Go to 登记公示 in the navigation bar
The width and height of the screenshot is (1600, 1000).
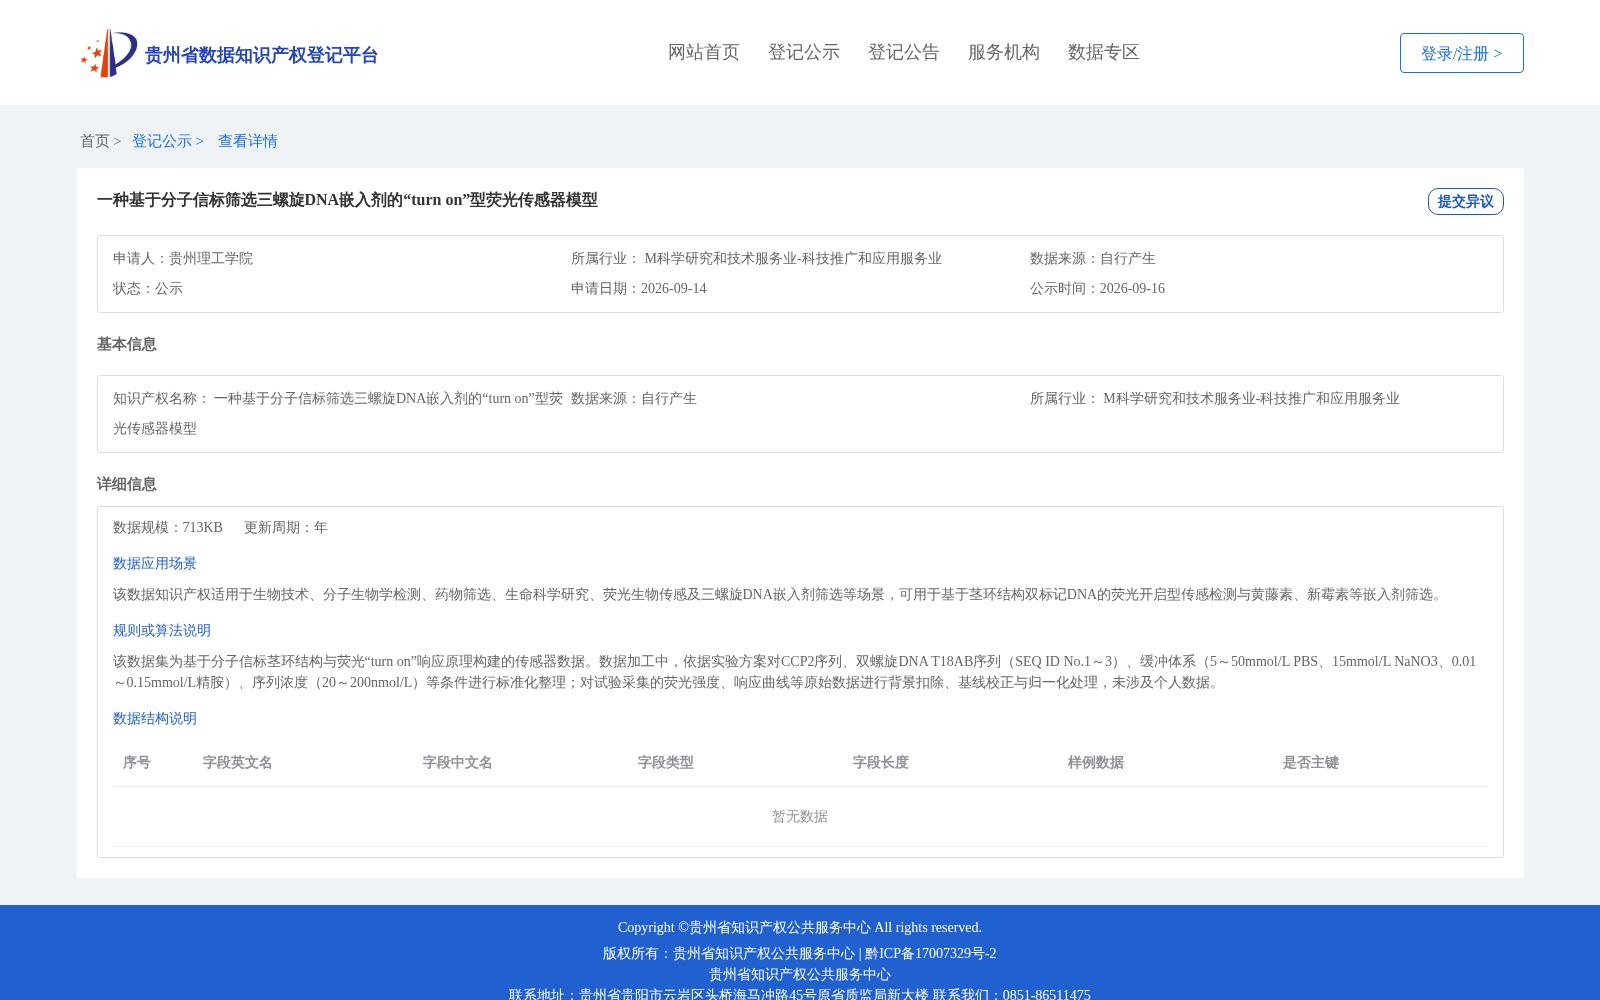[804, 52]
